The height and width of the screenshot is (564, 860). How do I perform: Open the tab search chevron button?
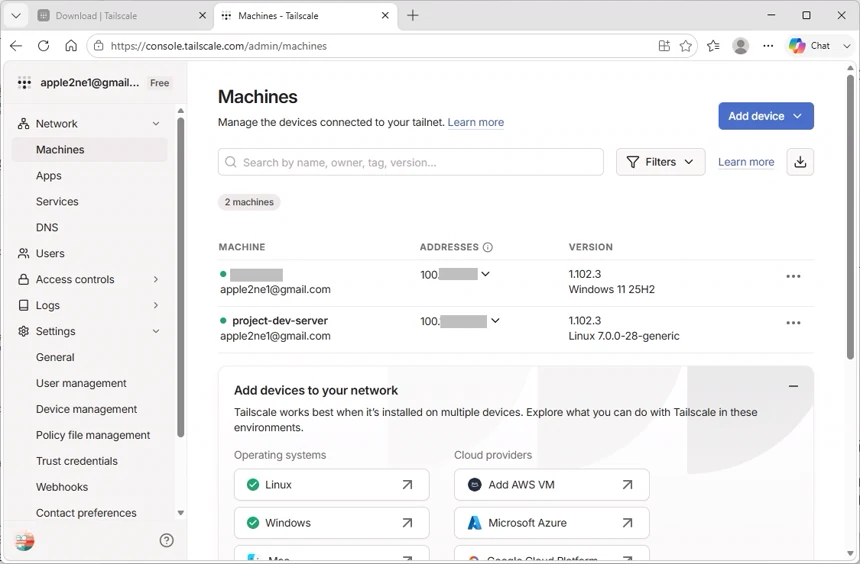tap(16, 15)
